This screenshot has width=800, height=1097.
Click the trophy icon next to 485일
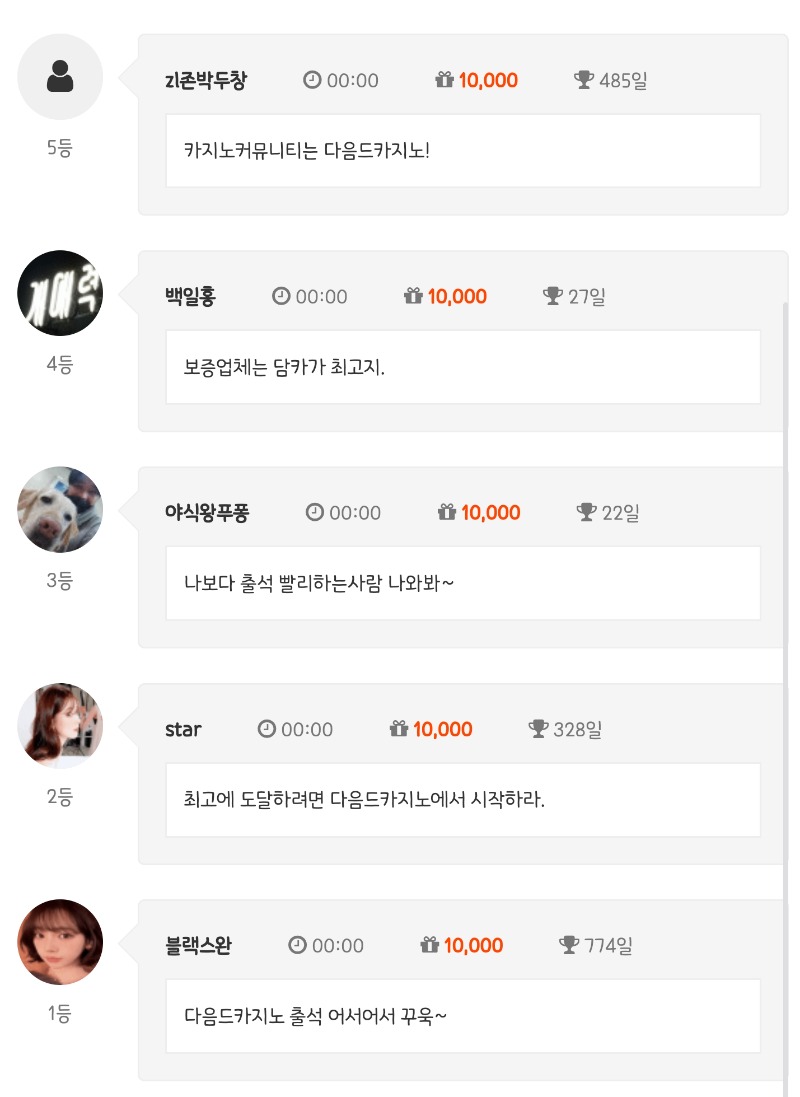pos(585,80)
